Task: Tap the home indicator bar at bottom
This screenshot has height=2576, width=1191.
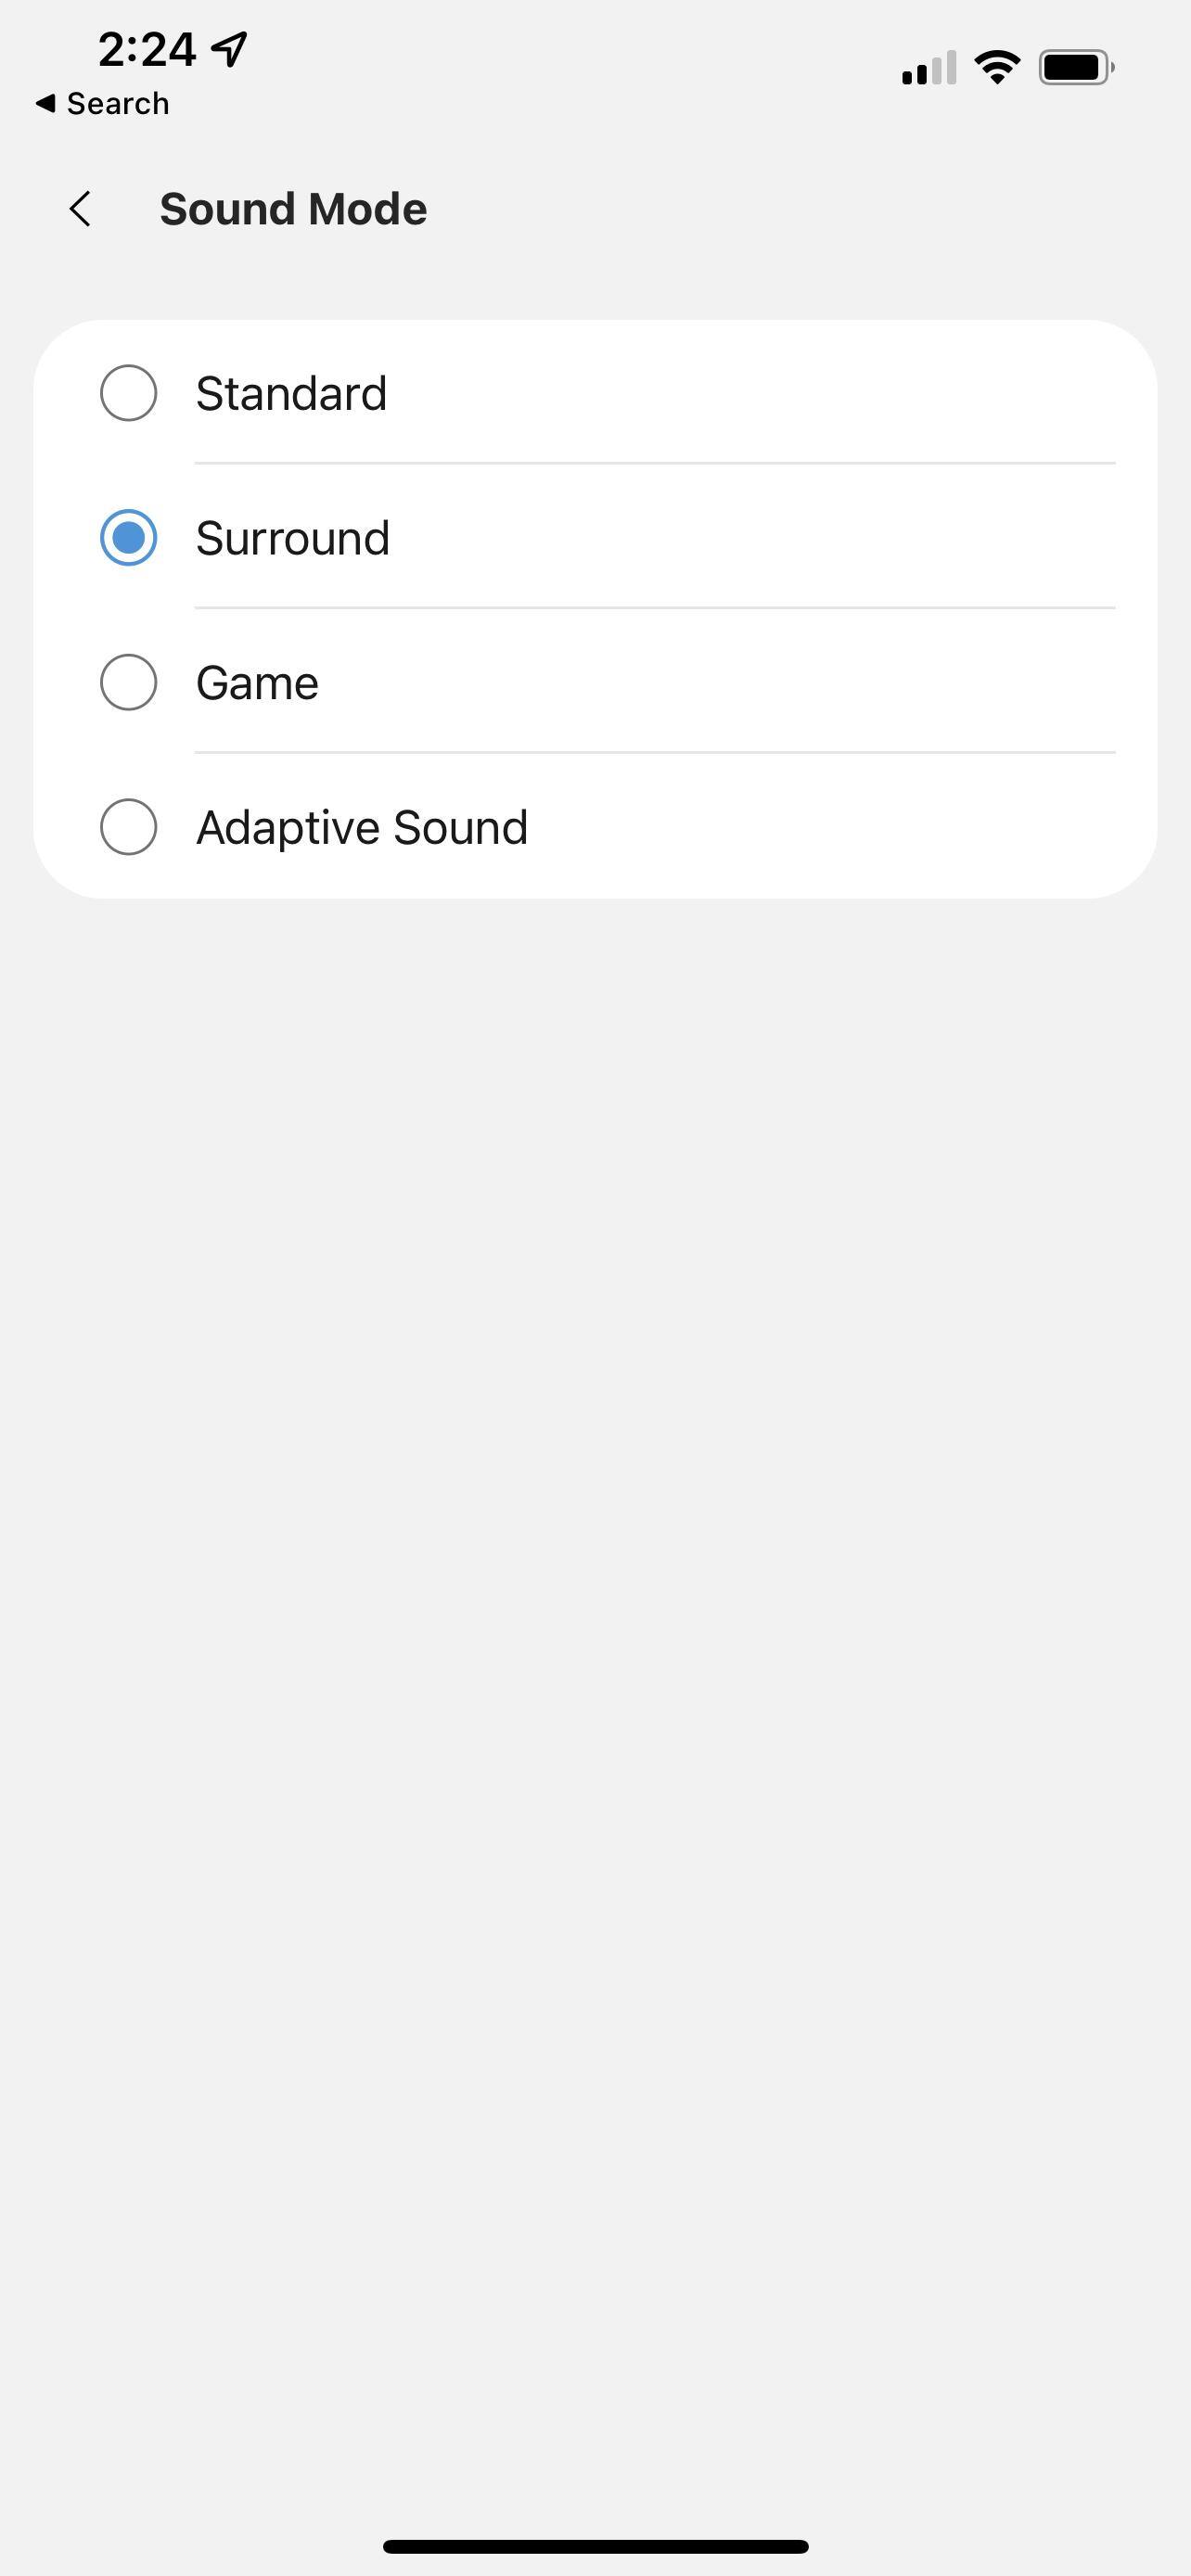Action: [x=595, y=2545]
